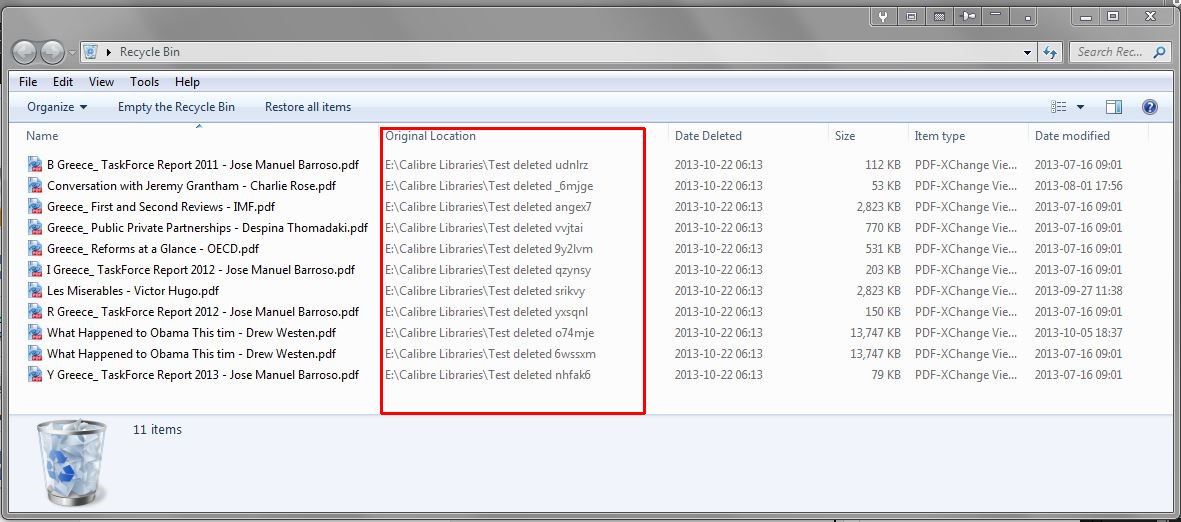Open Help with the blue question mark

point(1149,107)
